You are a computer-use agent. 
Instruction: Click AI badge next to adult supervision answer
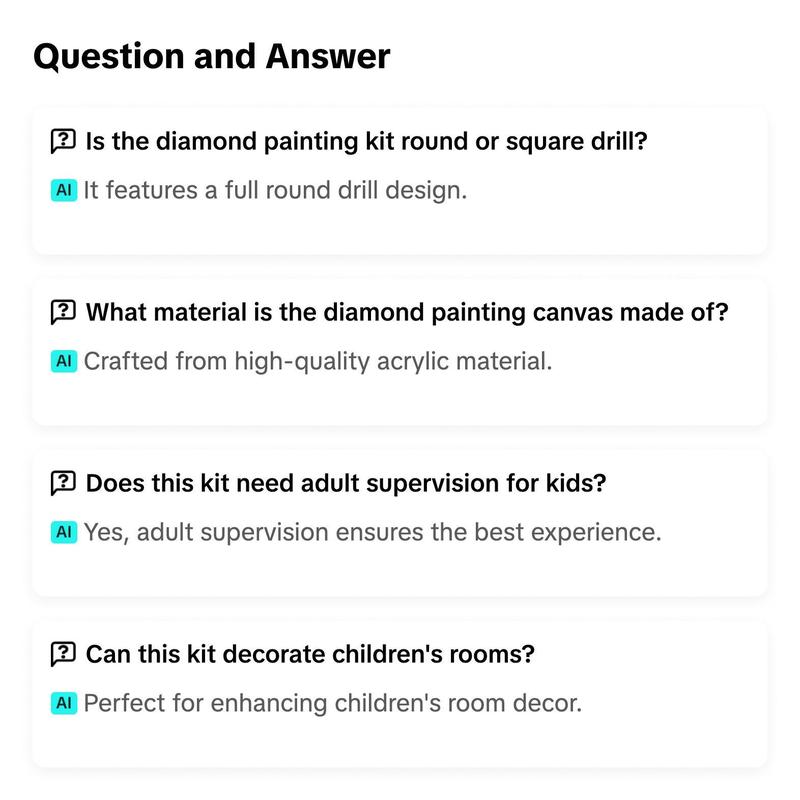pos(64,532)
